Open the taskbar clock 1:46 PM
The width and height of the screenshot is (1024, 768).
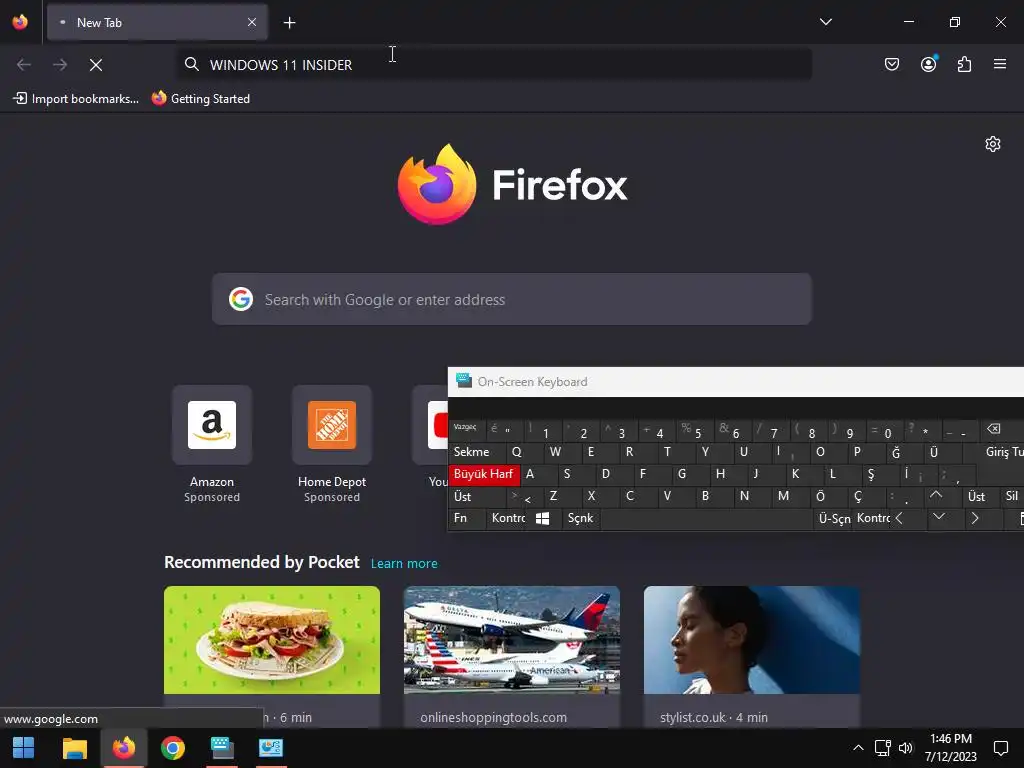click(x=950, y=748)
